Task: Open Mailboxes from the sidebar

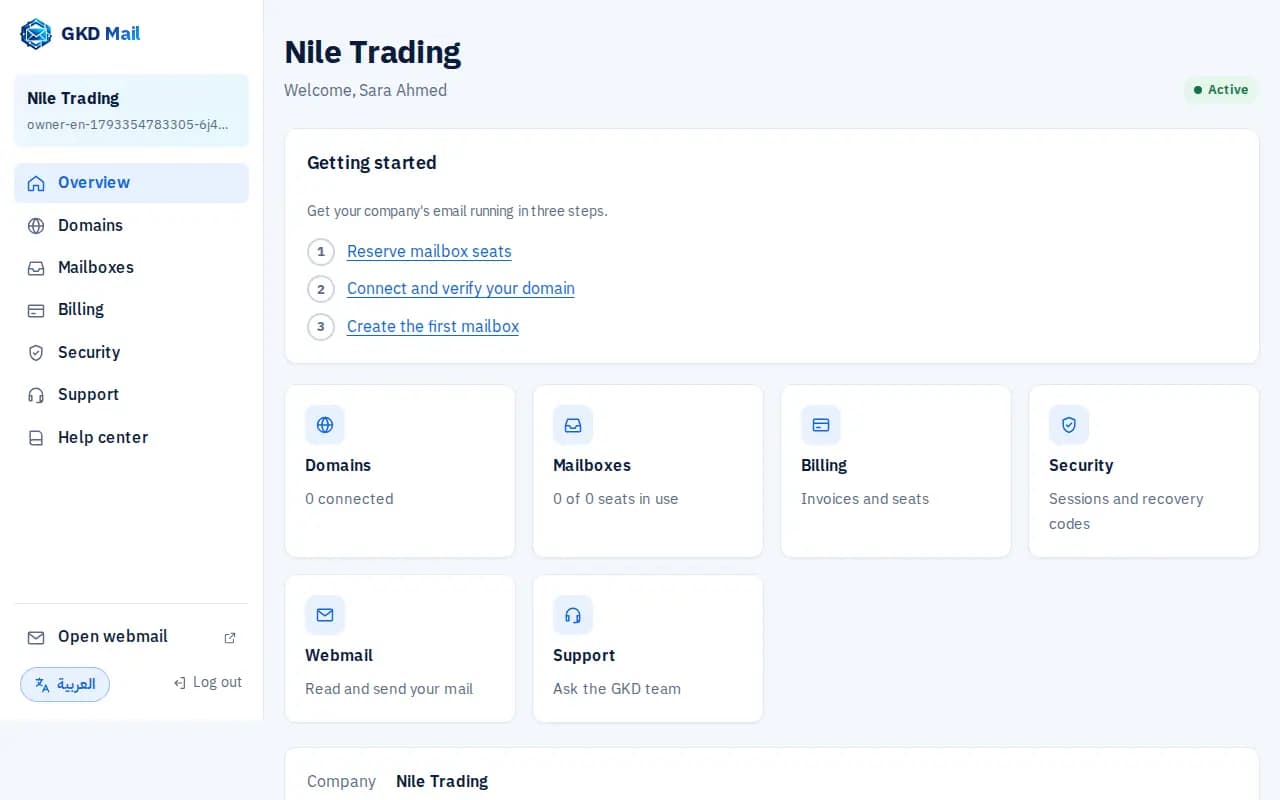Action: tap(131, 268)
